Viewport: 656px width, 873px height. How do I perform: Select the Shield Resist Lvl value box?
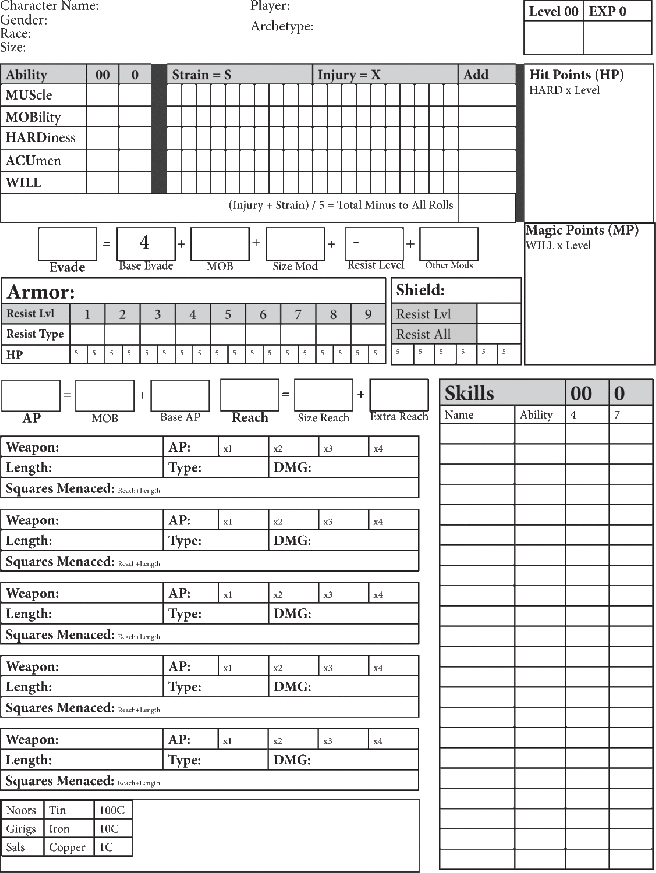(x=498, y=313)
